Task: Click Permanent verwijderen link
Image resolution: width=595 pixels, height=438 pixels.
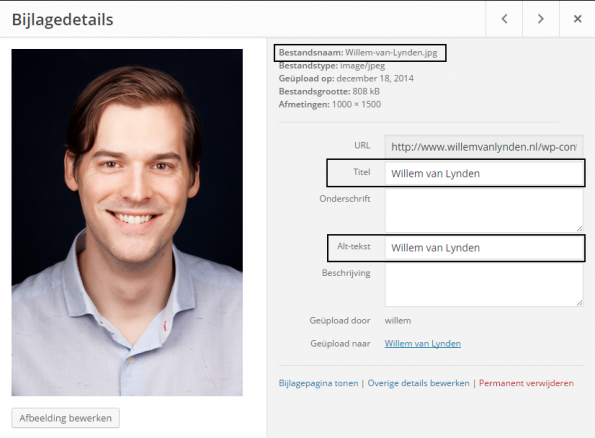Action: [x=526, y=383]
